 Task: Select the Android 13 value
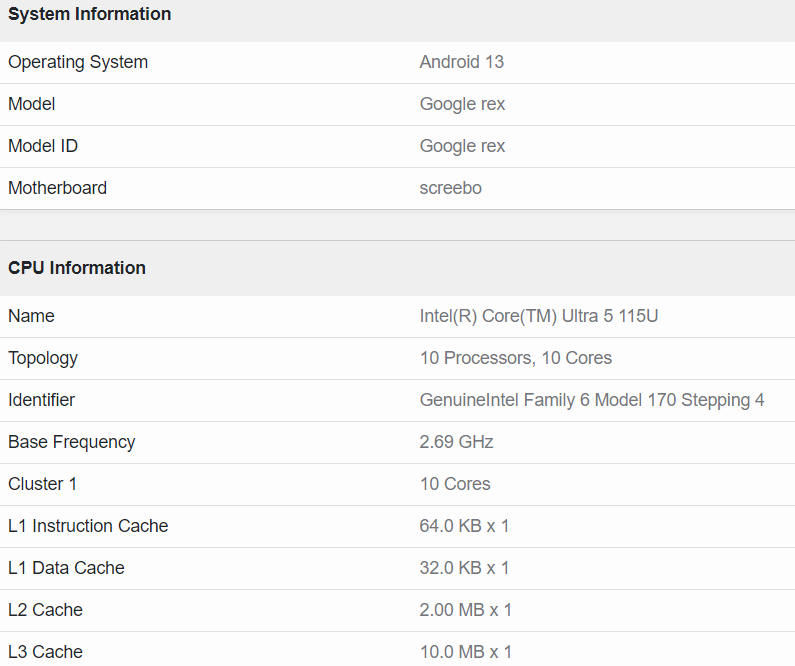[461, 62]
